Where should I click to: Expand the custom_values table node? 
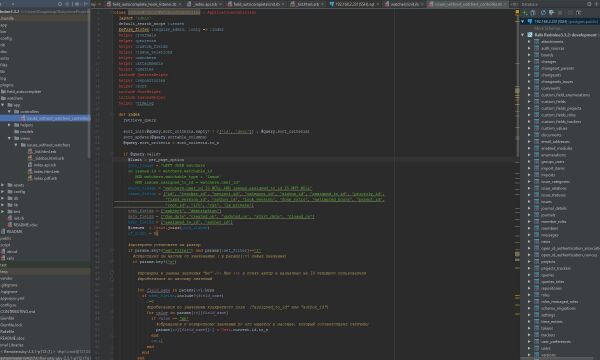(x=530, y=128)
